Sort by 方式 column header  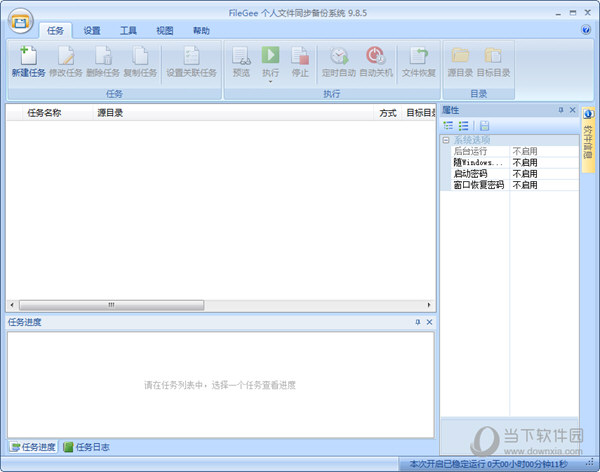[388, 113]
